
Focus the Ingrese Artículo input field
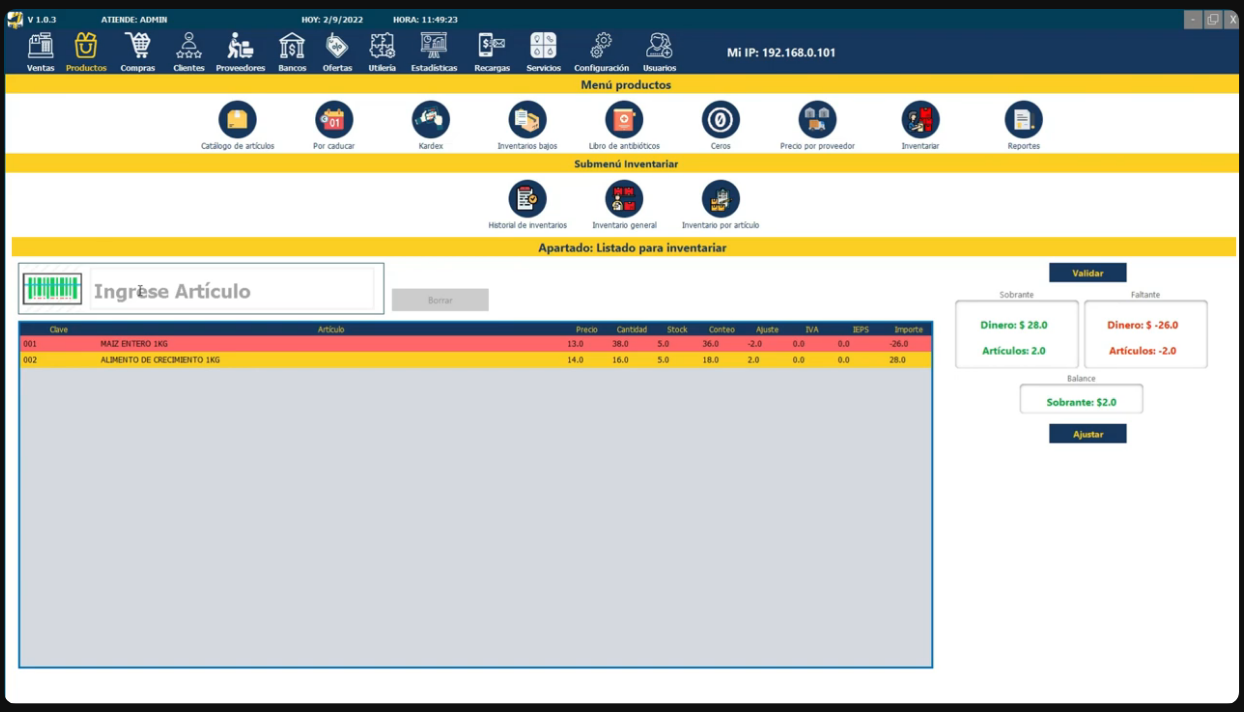tap(232, 291)
